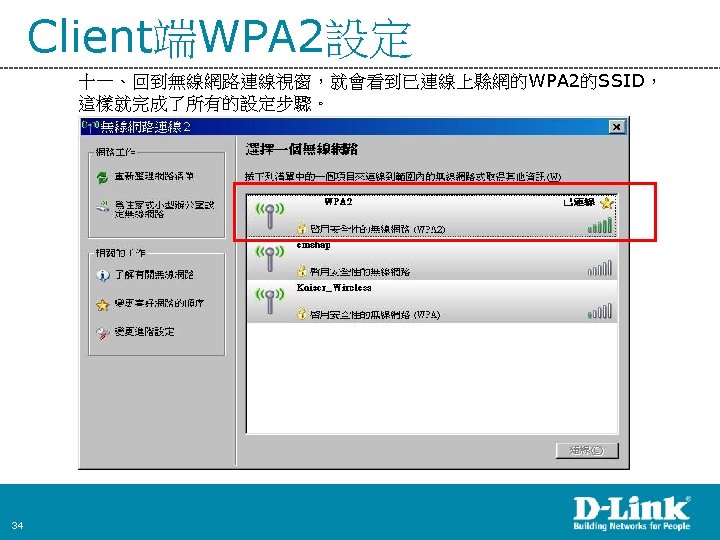Click the refresh network list icon
Image resolution: width=720 pixels, height=540 pixels.
102,177
